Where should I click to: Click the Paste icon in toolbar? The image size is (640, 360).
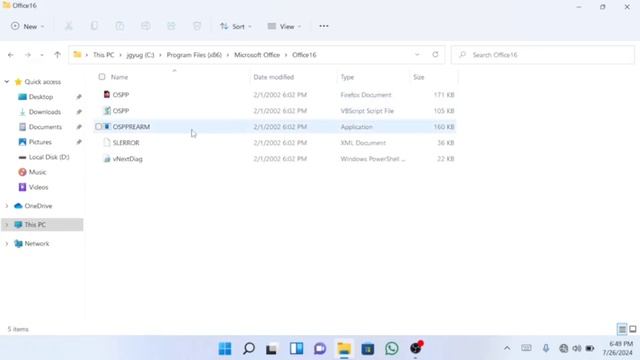(x=120, y=26)
